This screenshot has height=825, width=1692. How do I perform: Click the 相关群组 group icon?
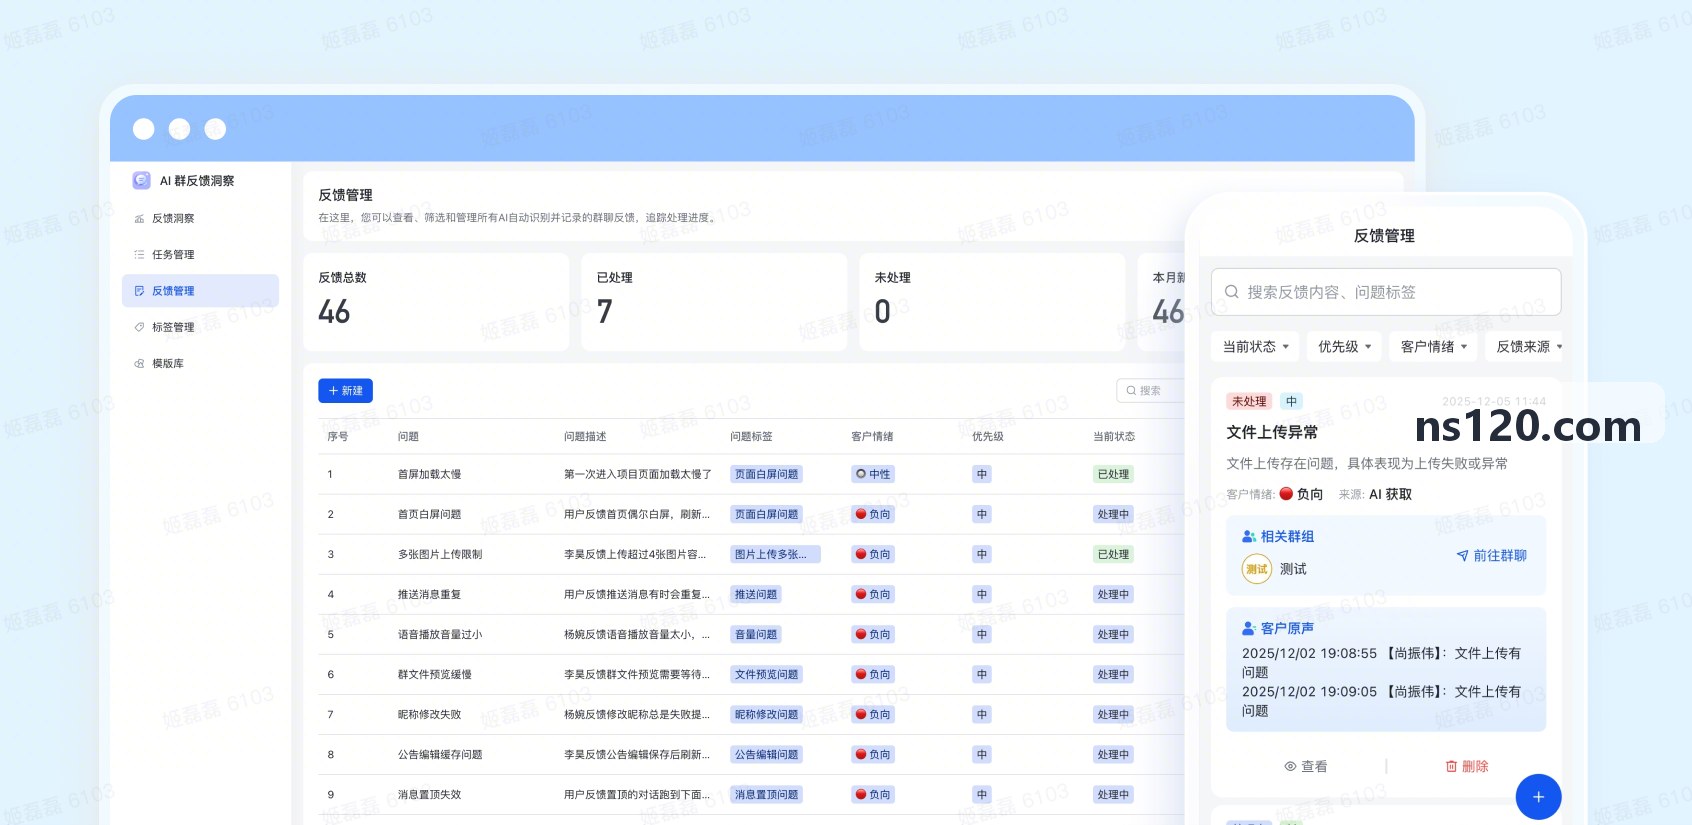coord(1249,537)
